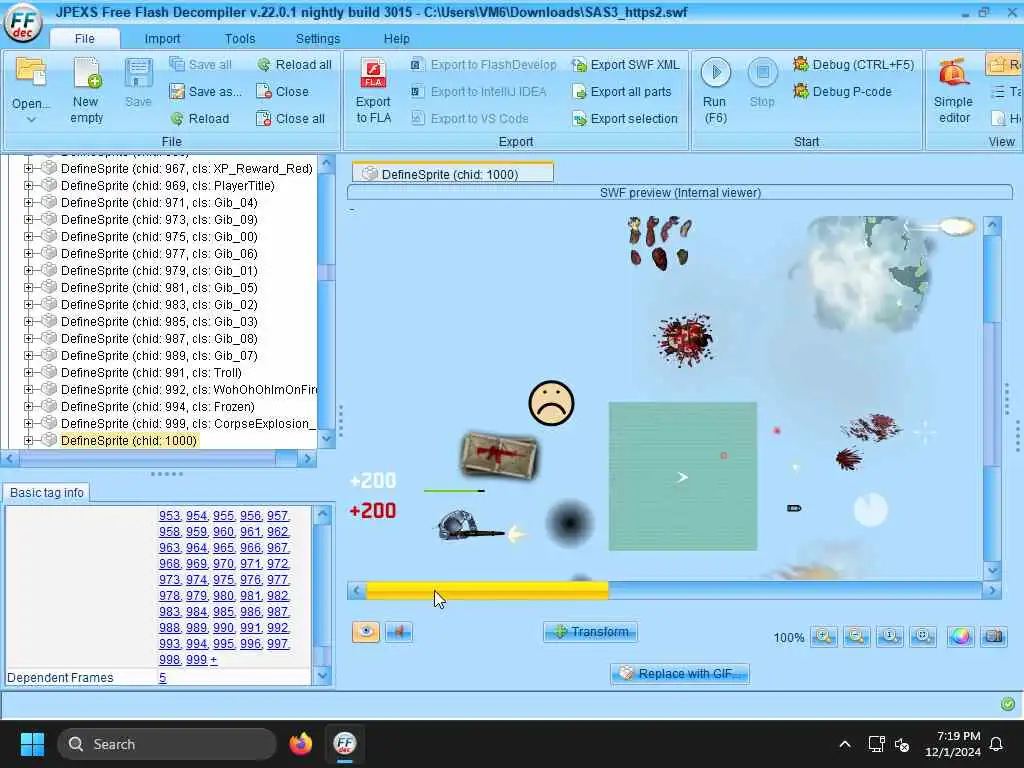Create a New empty SWF
This screenshot has height=768, width=1024.
tap(86, 90)
